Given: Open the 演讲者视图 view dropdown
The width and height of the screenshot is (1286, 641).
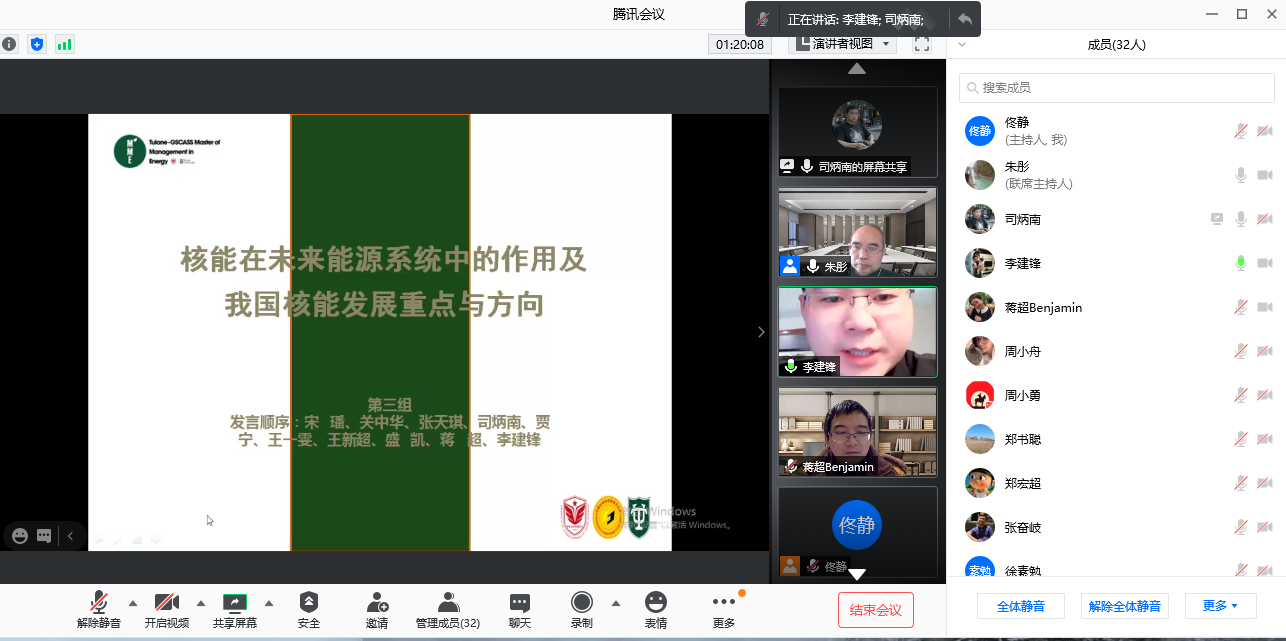Looking at the screenshot, I should [842, 44].
